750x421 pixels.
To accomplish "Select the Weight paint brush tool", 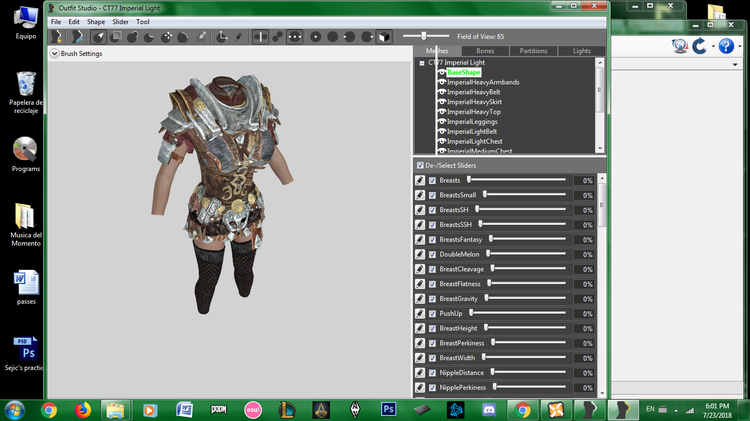I will point(201,37).
